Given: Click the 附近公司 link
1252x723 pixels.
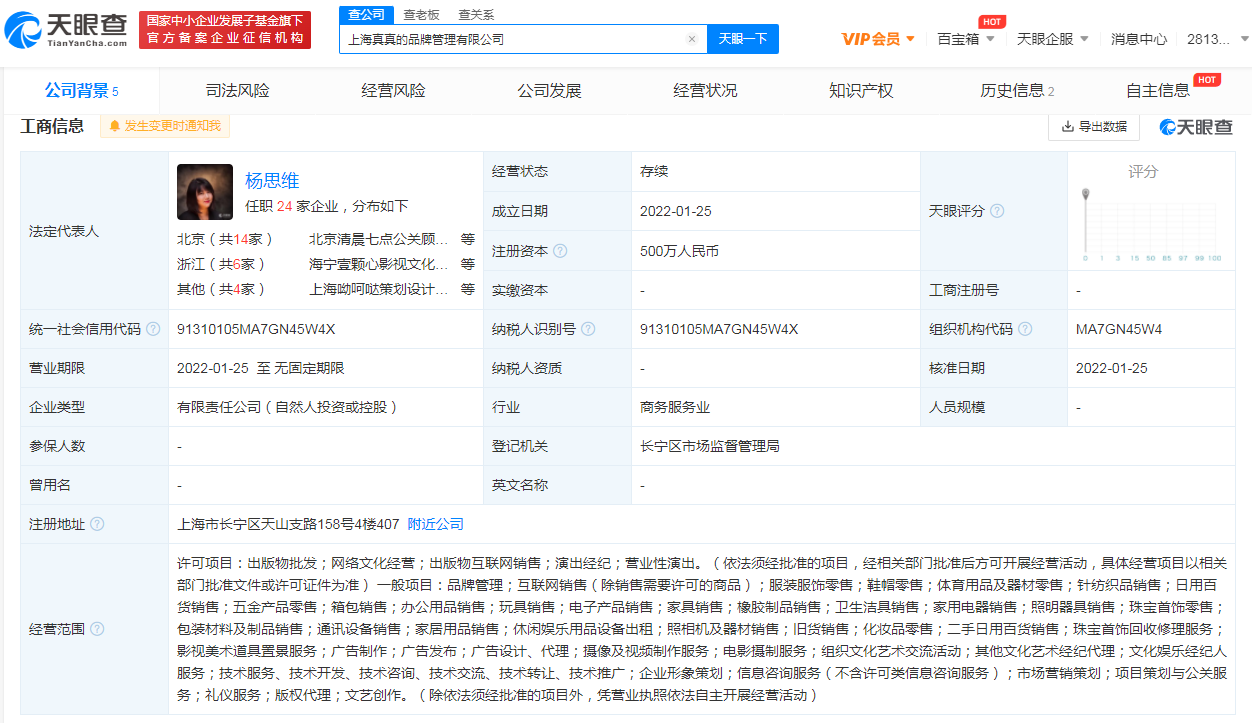Looking at the screenshot, I should (x=436, y=524).
